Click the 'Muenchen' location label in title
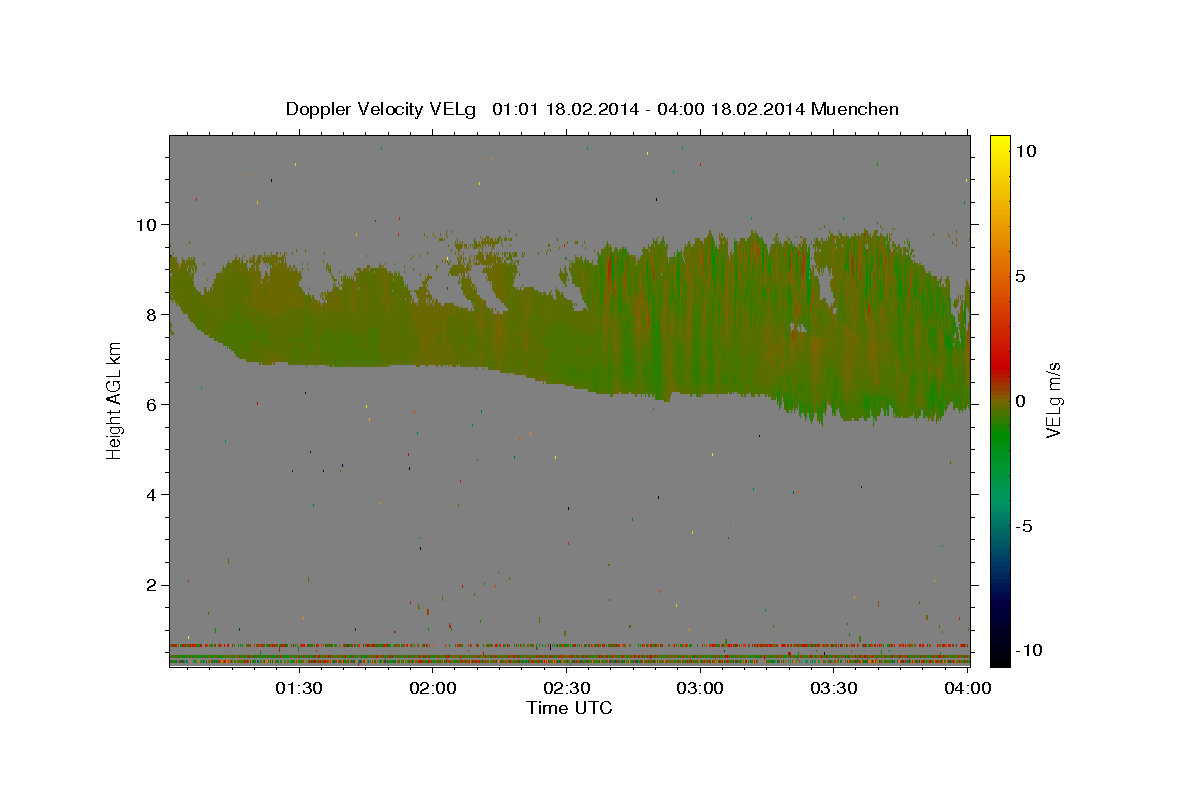Image resolution: width=1200 pixels, height=800 pixels. [856, 109]
